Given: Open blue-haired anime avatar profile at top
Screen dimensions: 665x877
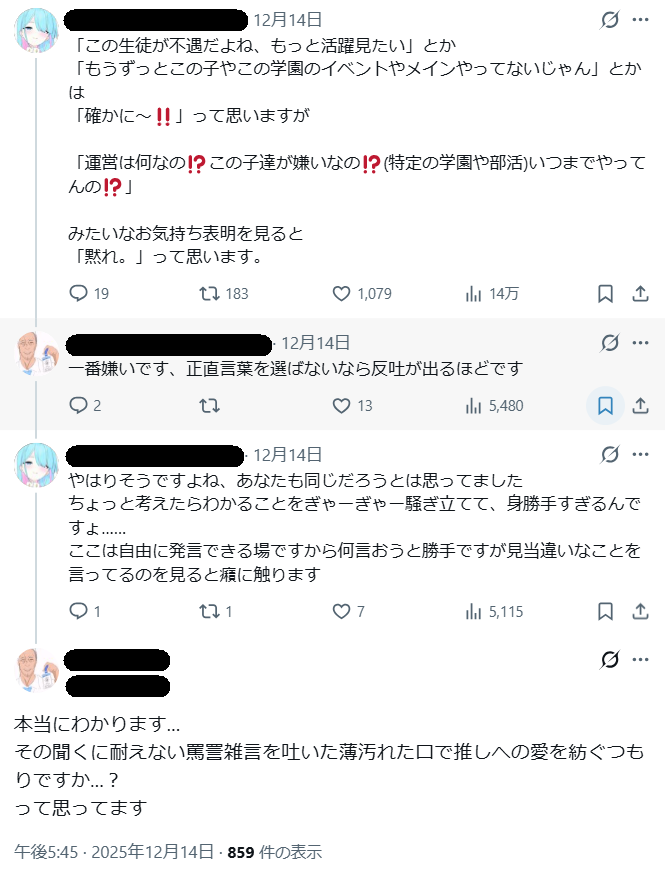Looking at the screenshot, I should click(x=38, y=33).
